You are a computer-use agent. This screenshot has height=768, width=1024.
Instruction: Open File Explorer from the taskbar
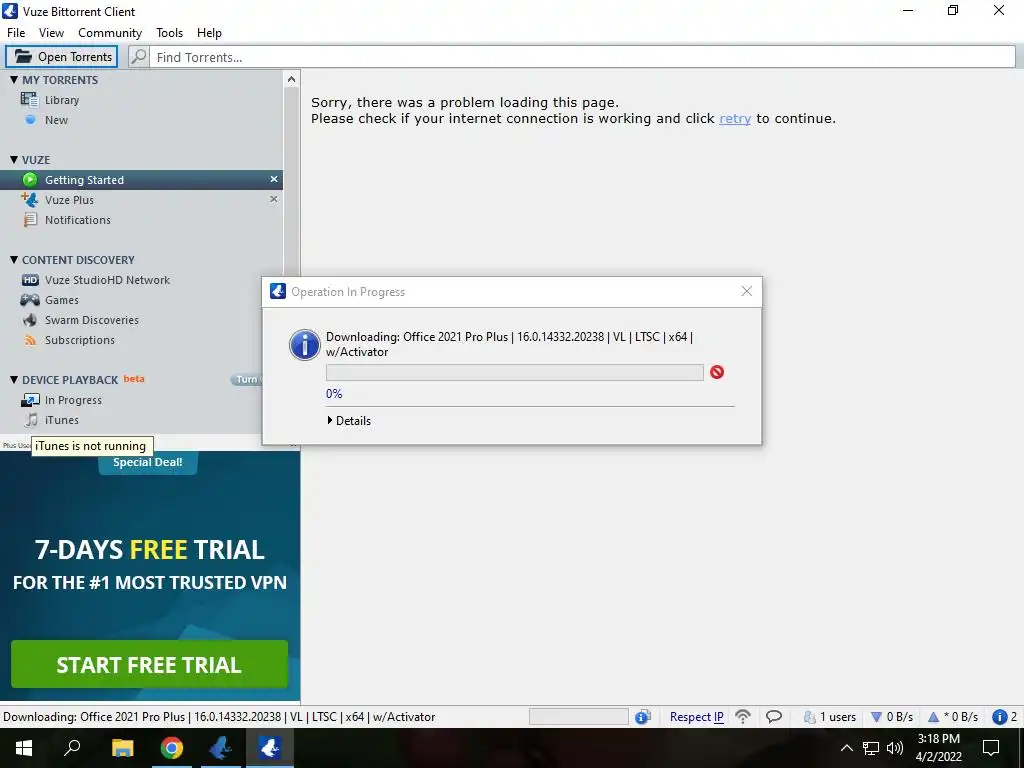tap(123, 748)
